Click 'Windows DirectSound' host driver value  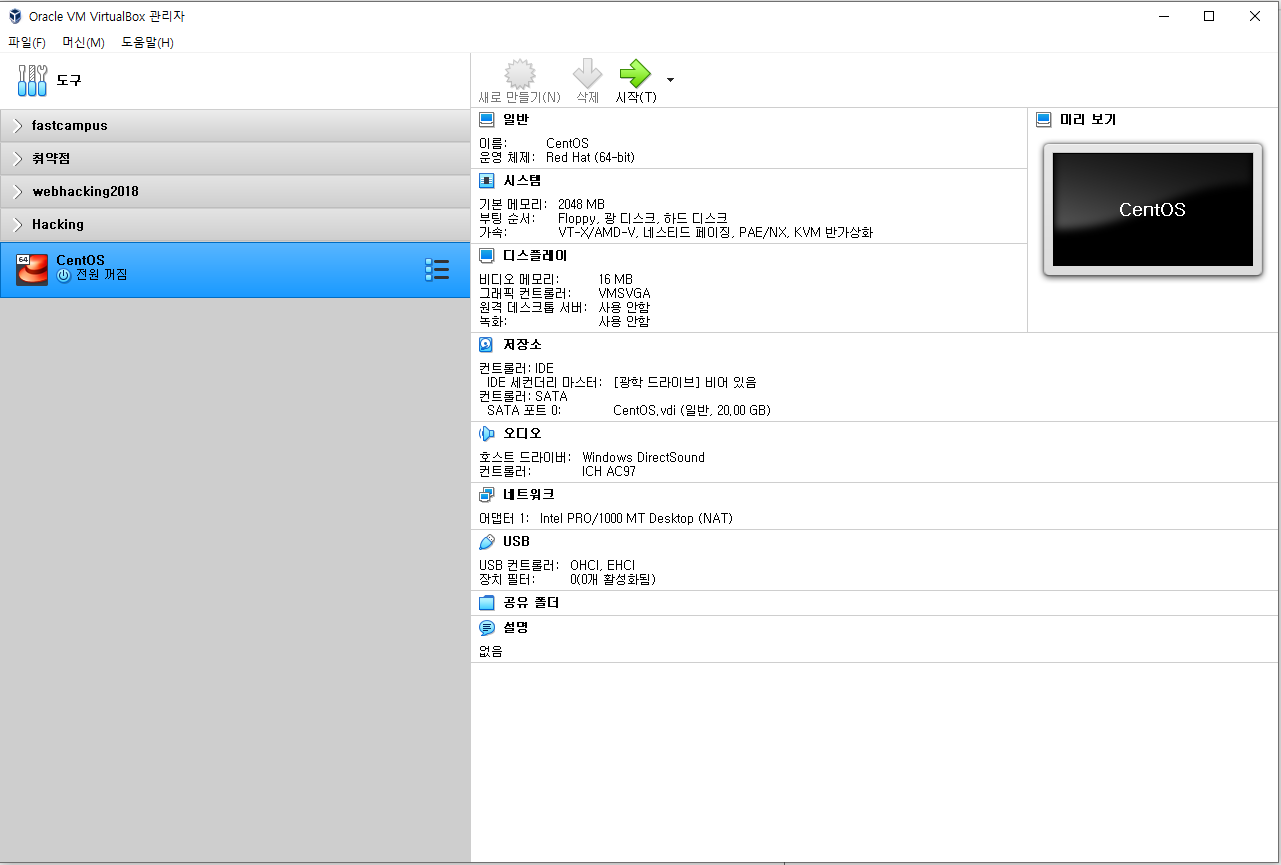(x=643, y=458)
